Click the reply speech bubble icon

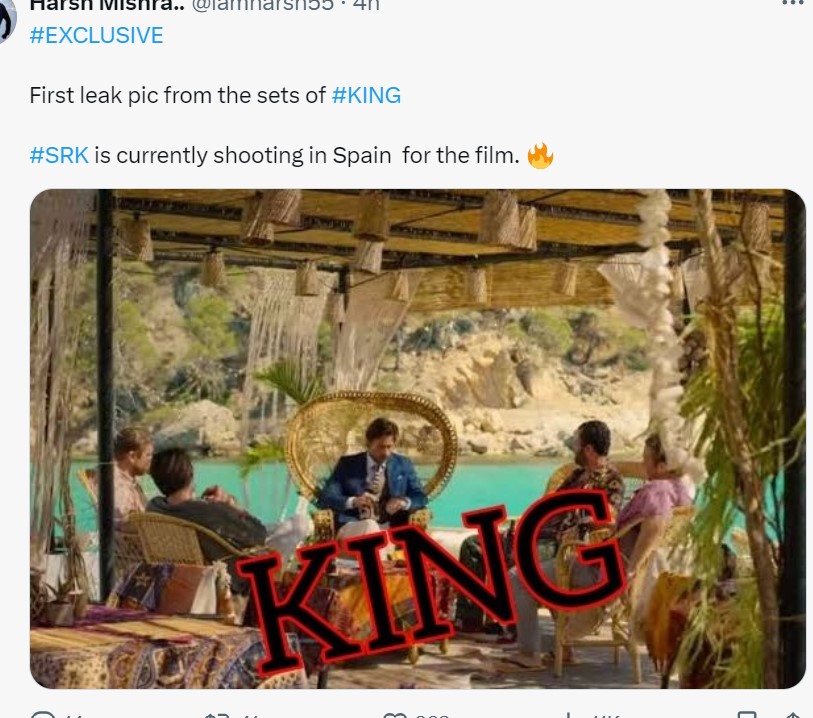(x=42, y=714)
